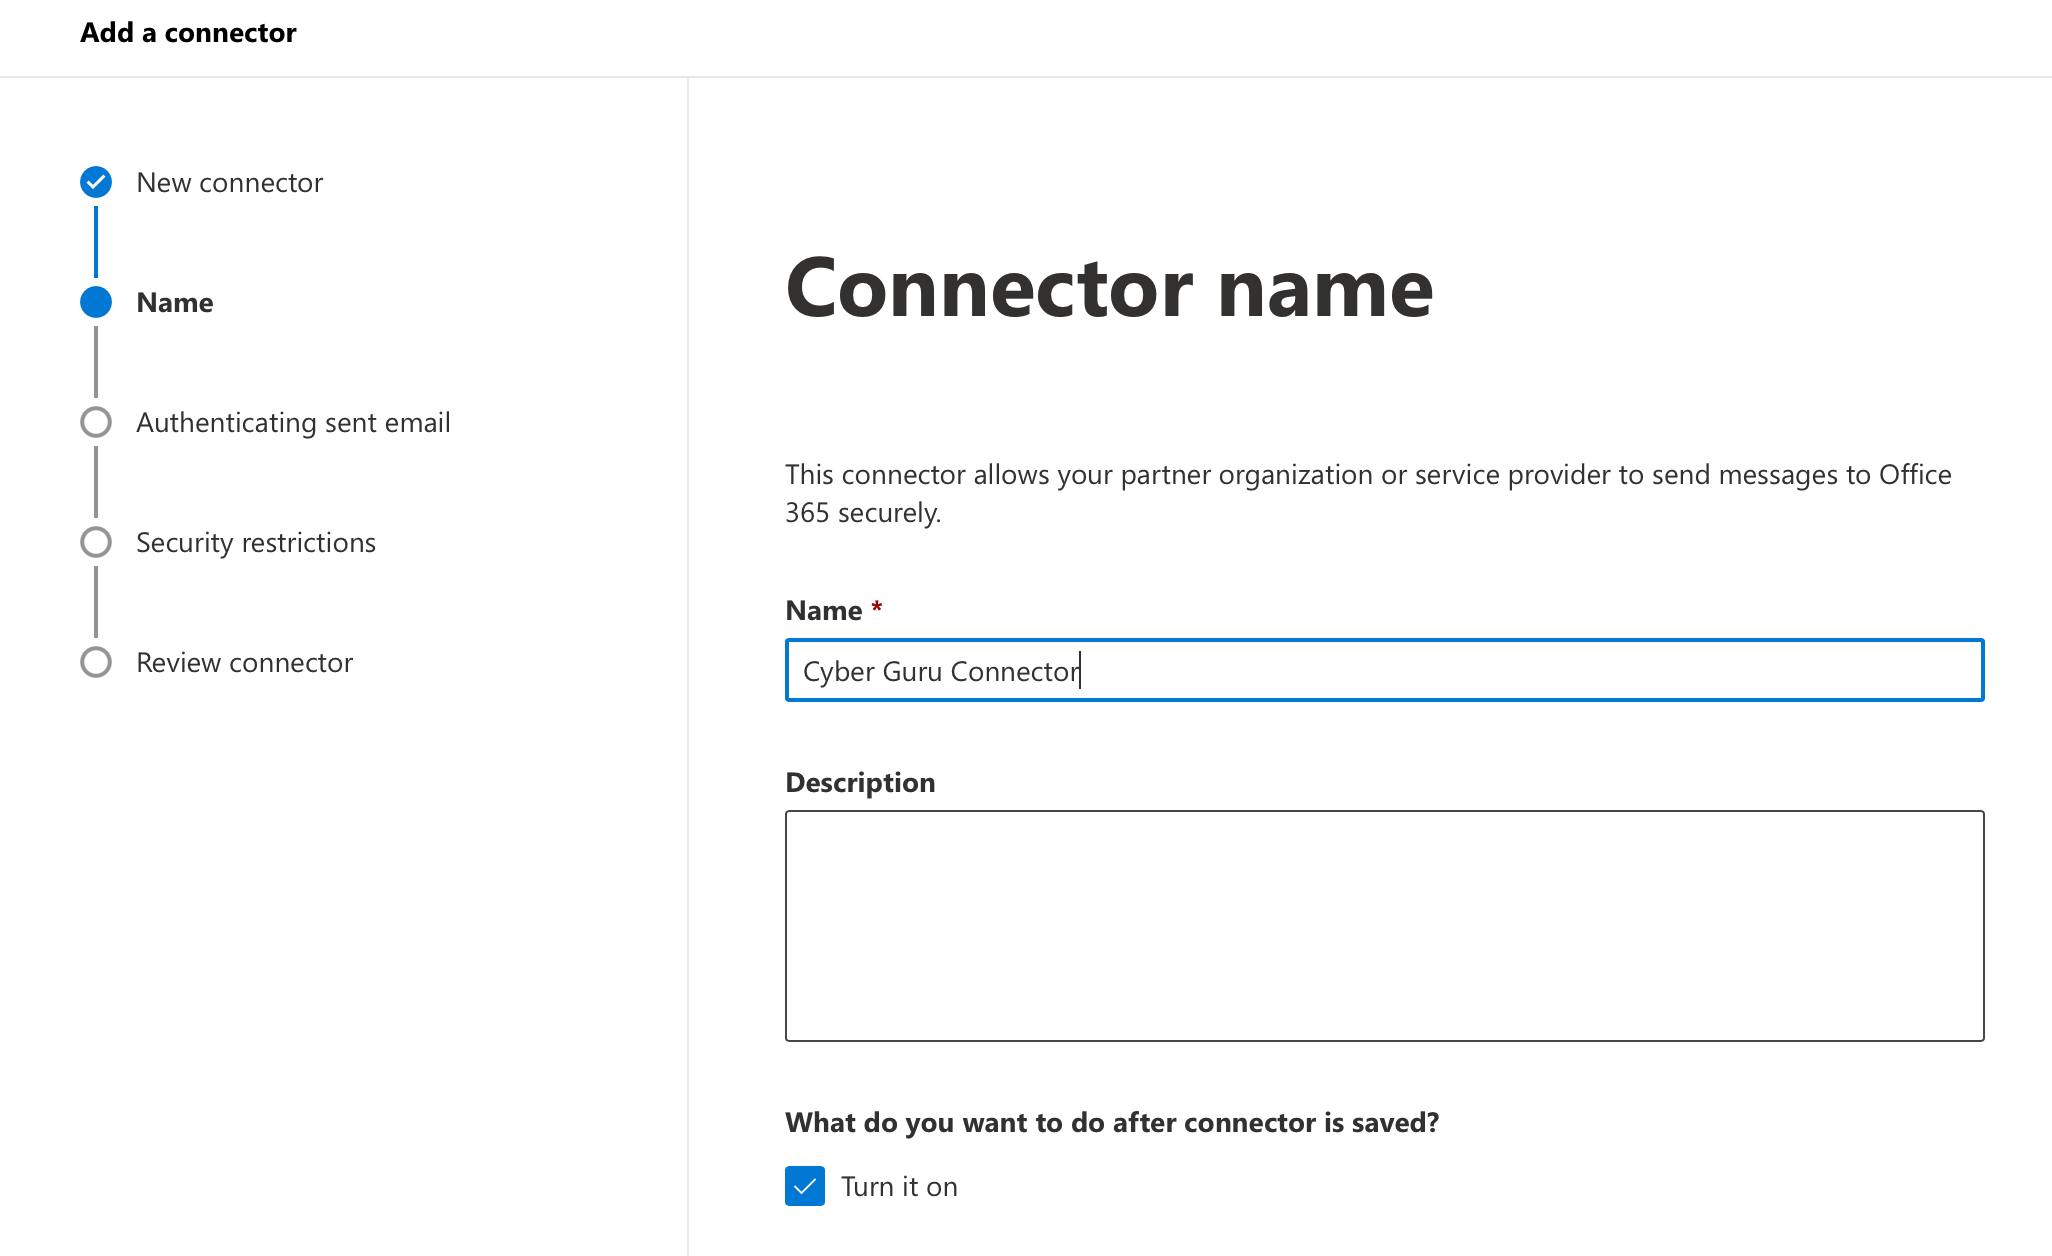This screenshot has height=1256, width=2052.
Task: Go back to the New connector step label
Action: [x=230, y=183]
